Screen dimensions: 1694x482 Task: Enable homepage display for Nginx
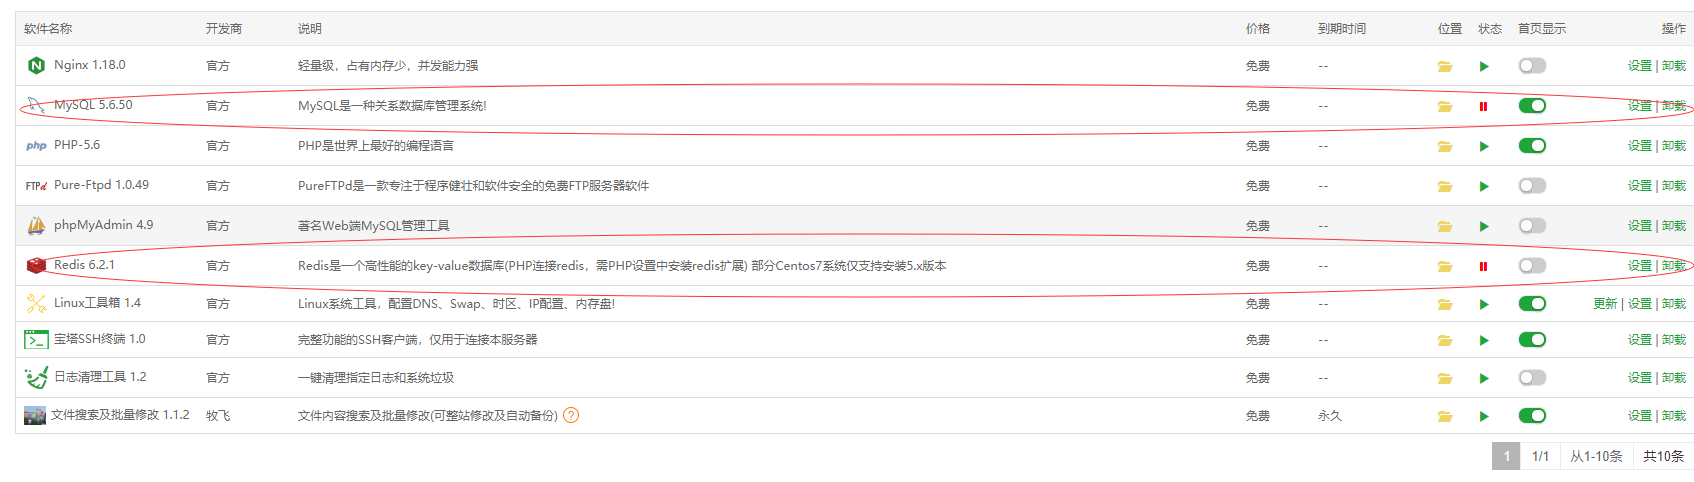pos(1532,66)
